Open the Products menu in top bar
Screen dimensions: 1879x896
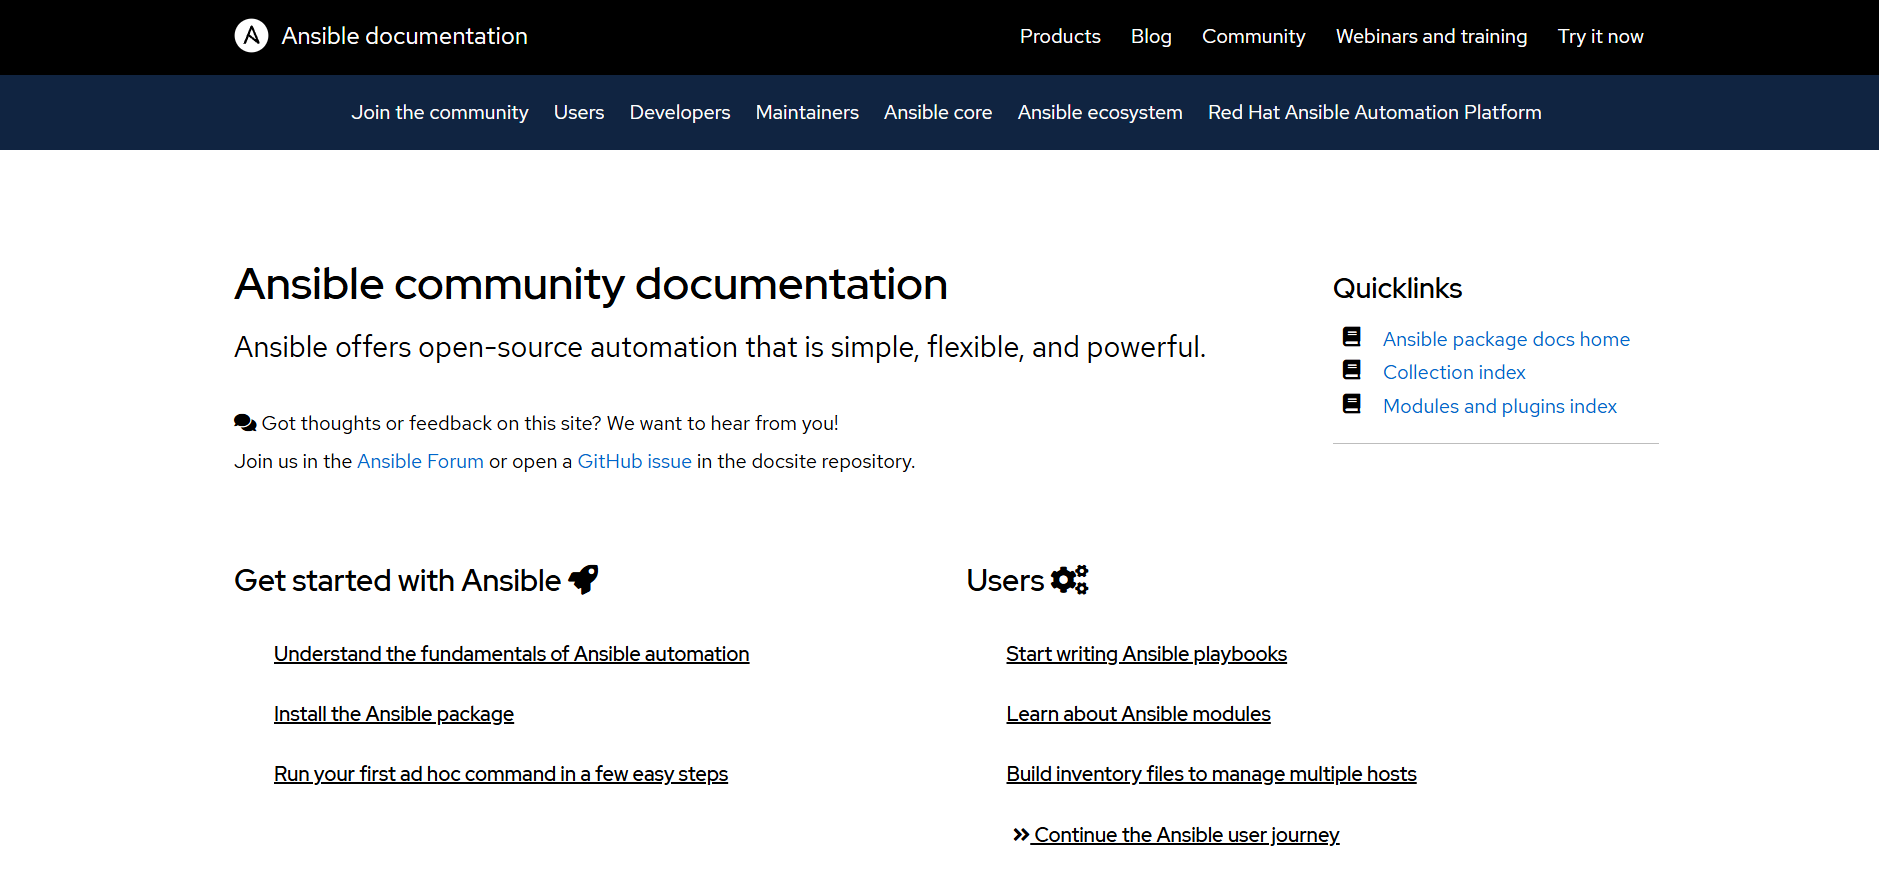click(x=1060, y=37)
